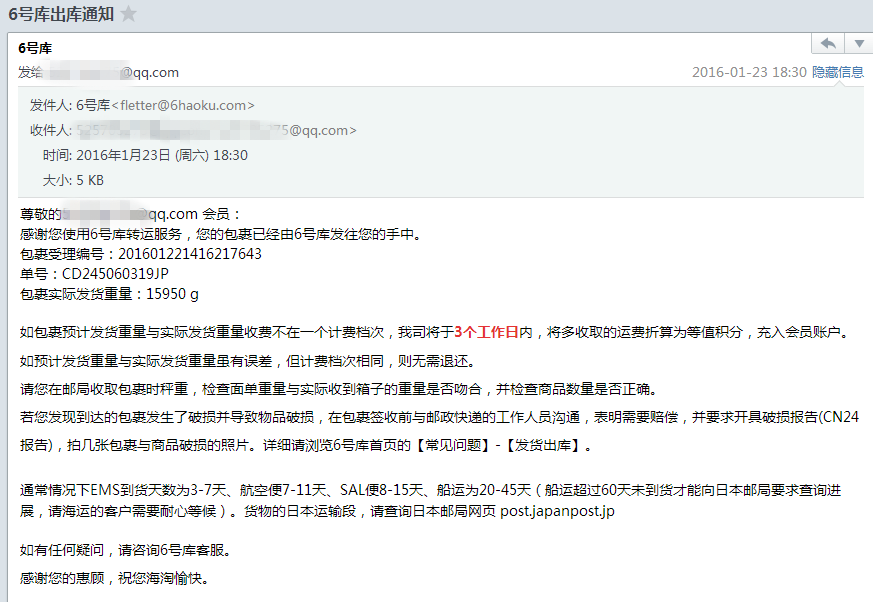Open the more actions dropdown beside reply
The height and width of the screenshot is (602, 873).
[859, 43]
